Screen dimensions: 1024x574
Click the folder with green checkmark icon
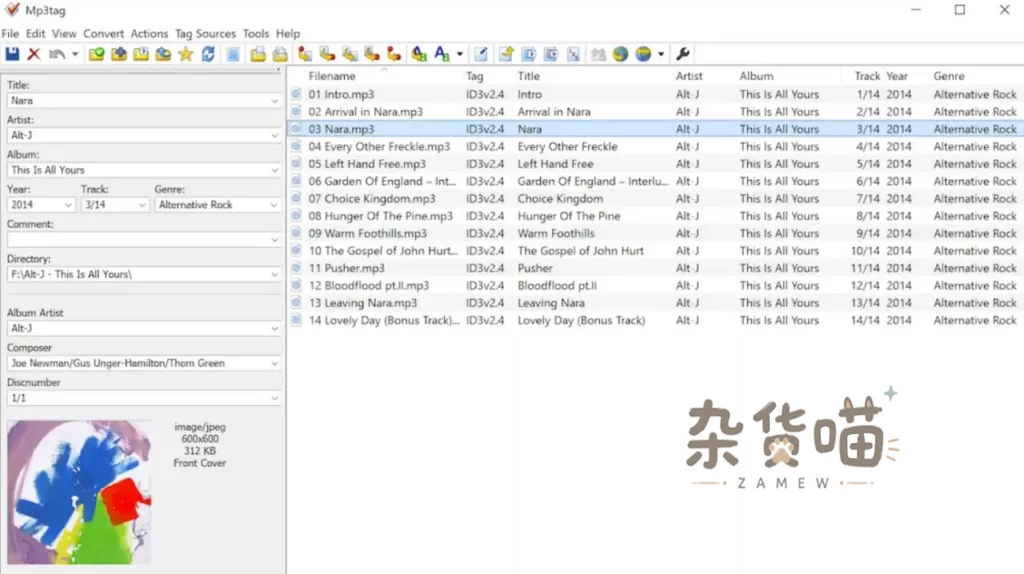click(97, 54)
